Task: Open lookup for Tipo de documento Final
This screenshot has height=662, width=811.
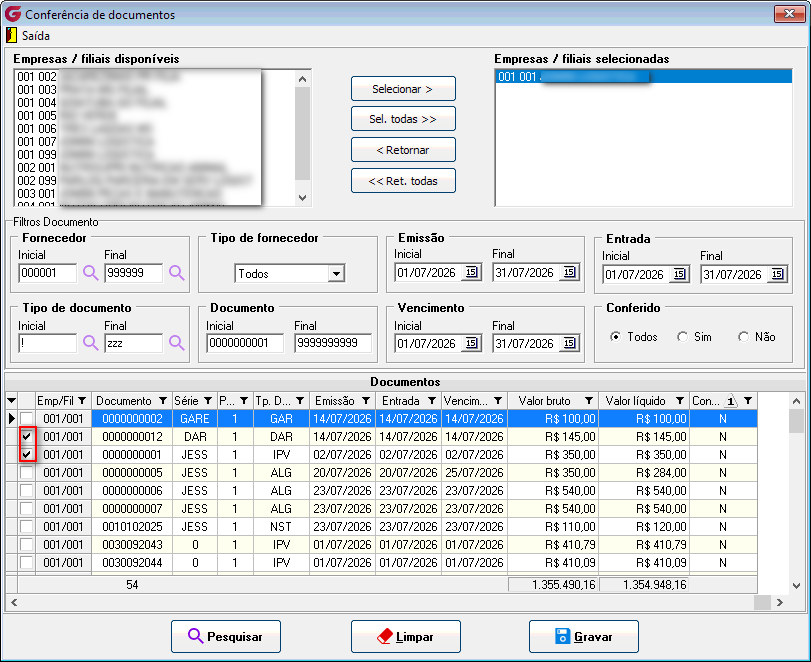Action: click(x=176, y=343)
